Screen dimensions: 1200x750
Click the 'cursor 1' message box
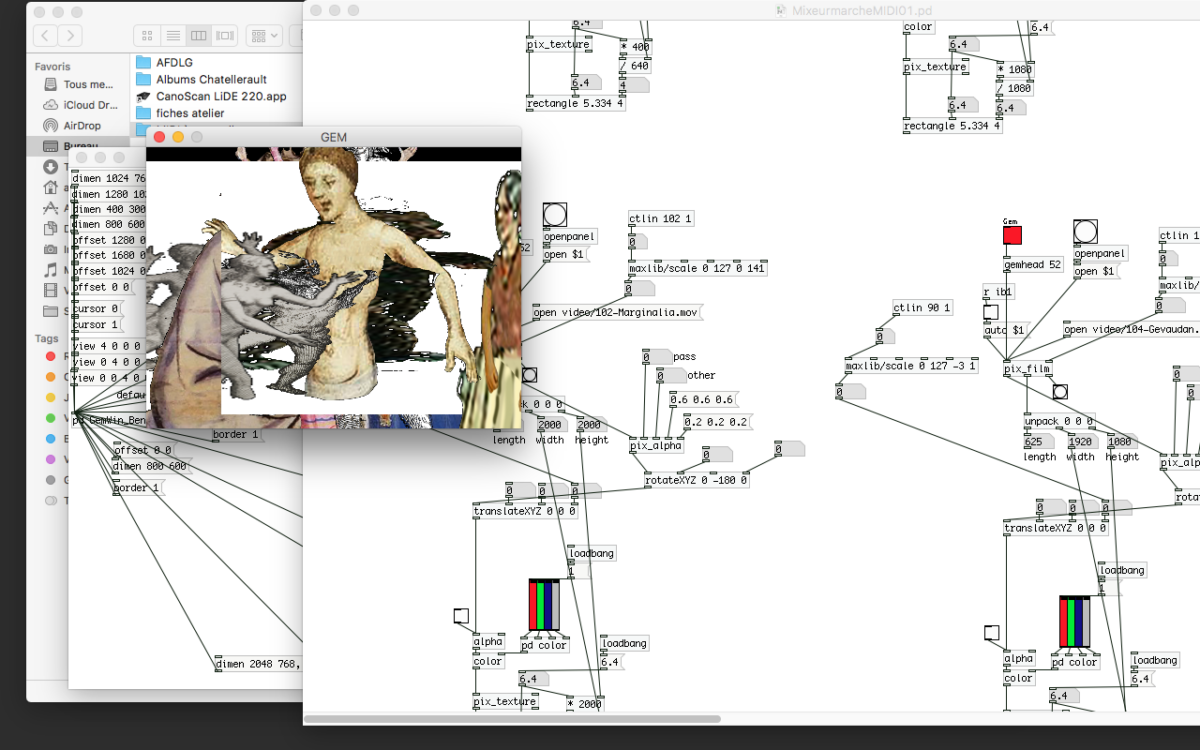coord(96,325)
